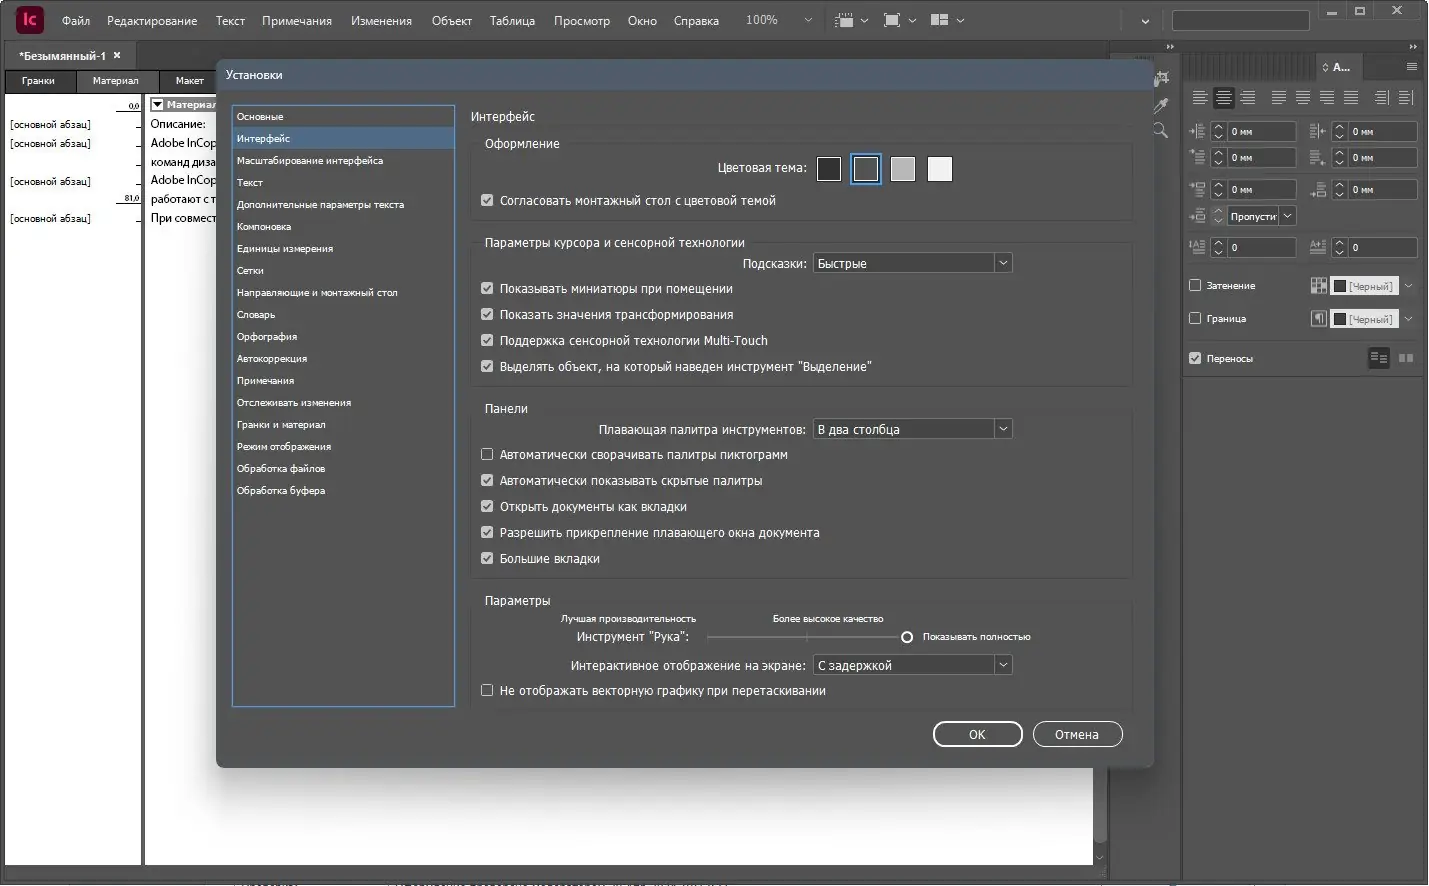
Task: Open the 100% zoom level dropdown
Action: [x=808, y=20]
